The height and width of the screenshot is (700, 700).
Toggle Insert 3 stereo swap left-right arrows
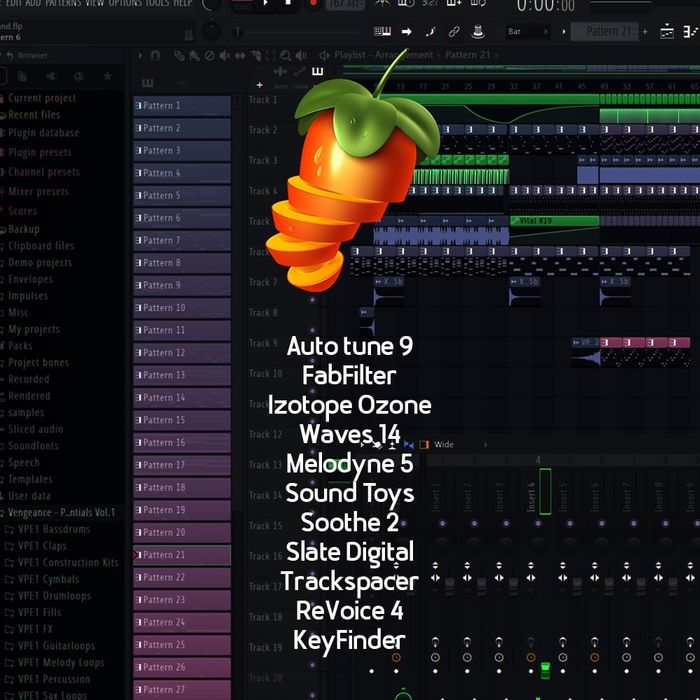click(x=499, y=578)
